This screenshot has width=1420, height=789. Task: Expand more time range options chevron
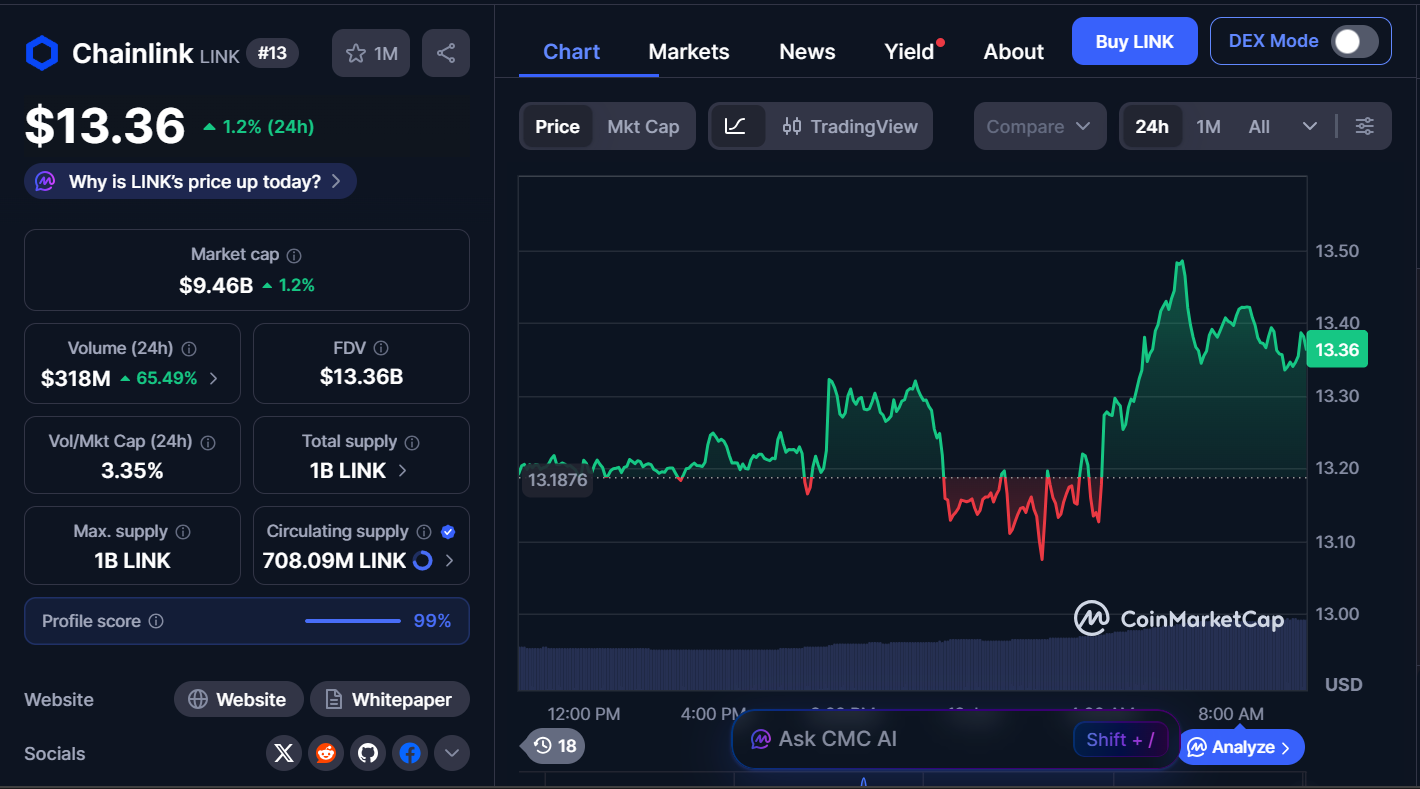point(1309,126)
